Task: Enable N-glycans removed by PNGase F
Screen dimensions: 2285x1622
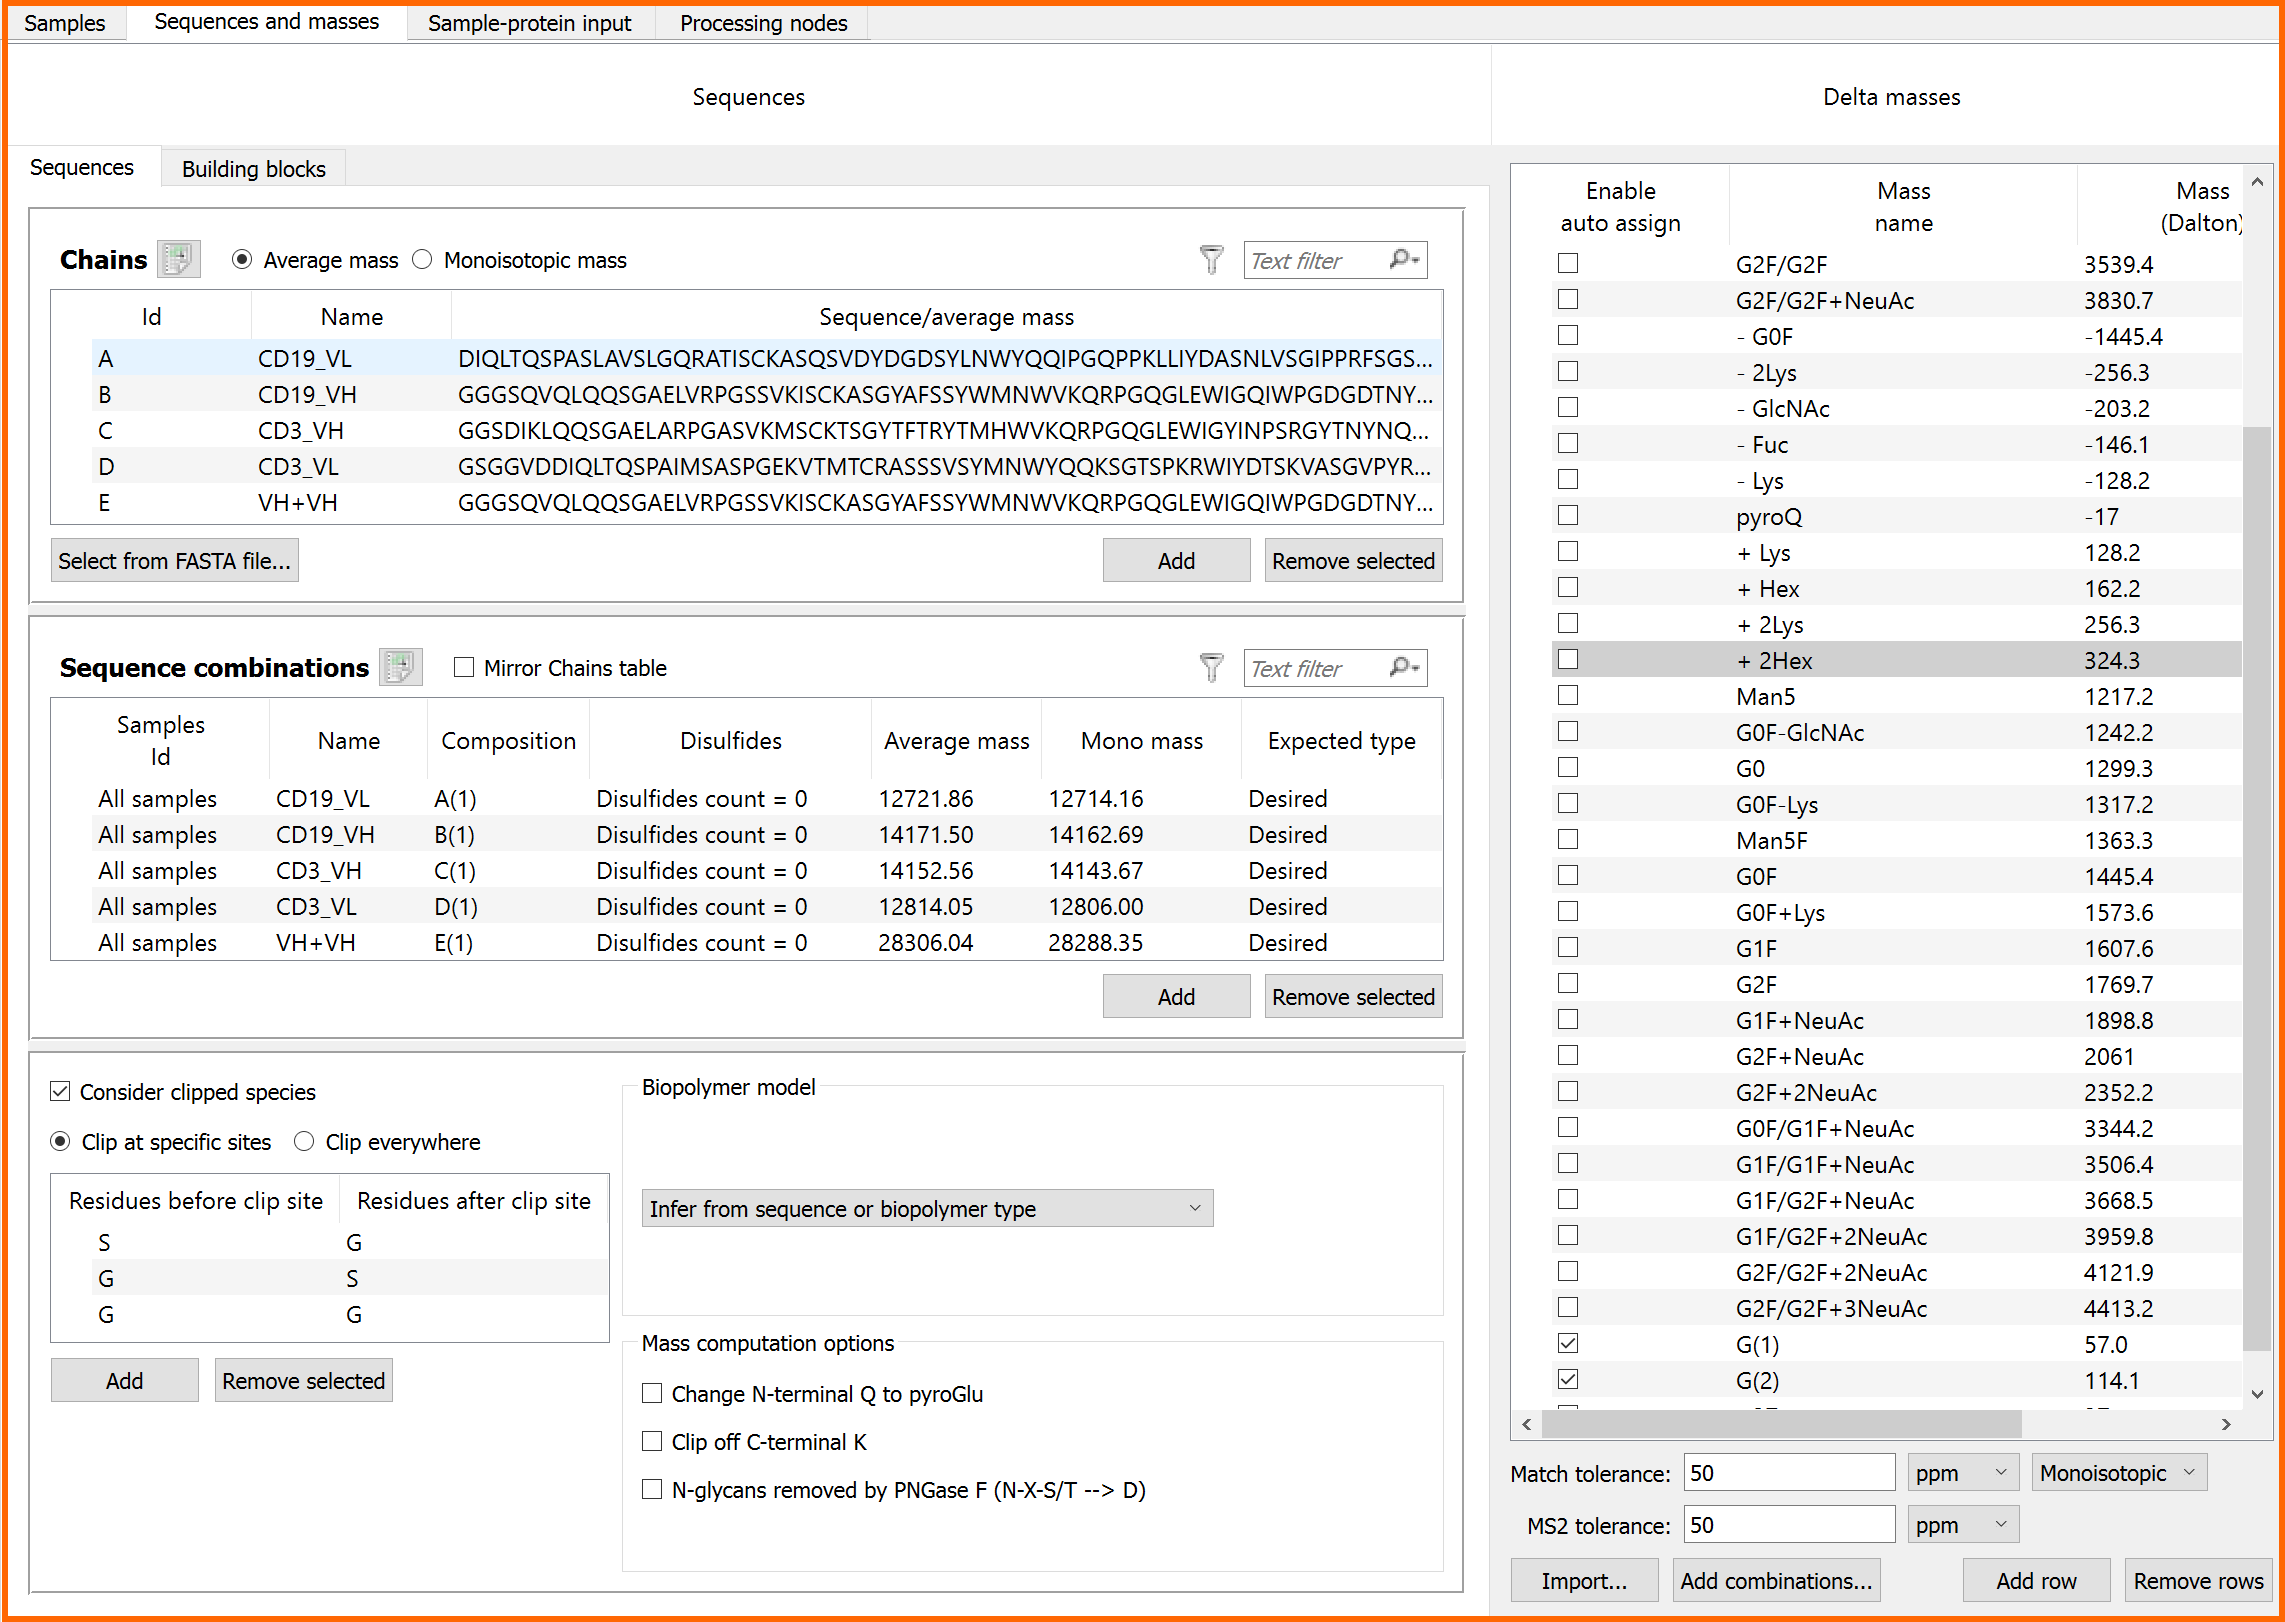Action: (x=652, y=1489)
